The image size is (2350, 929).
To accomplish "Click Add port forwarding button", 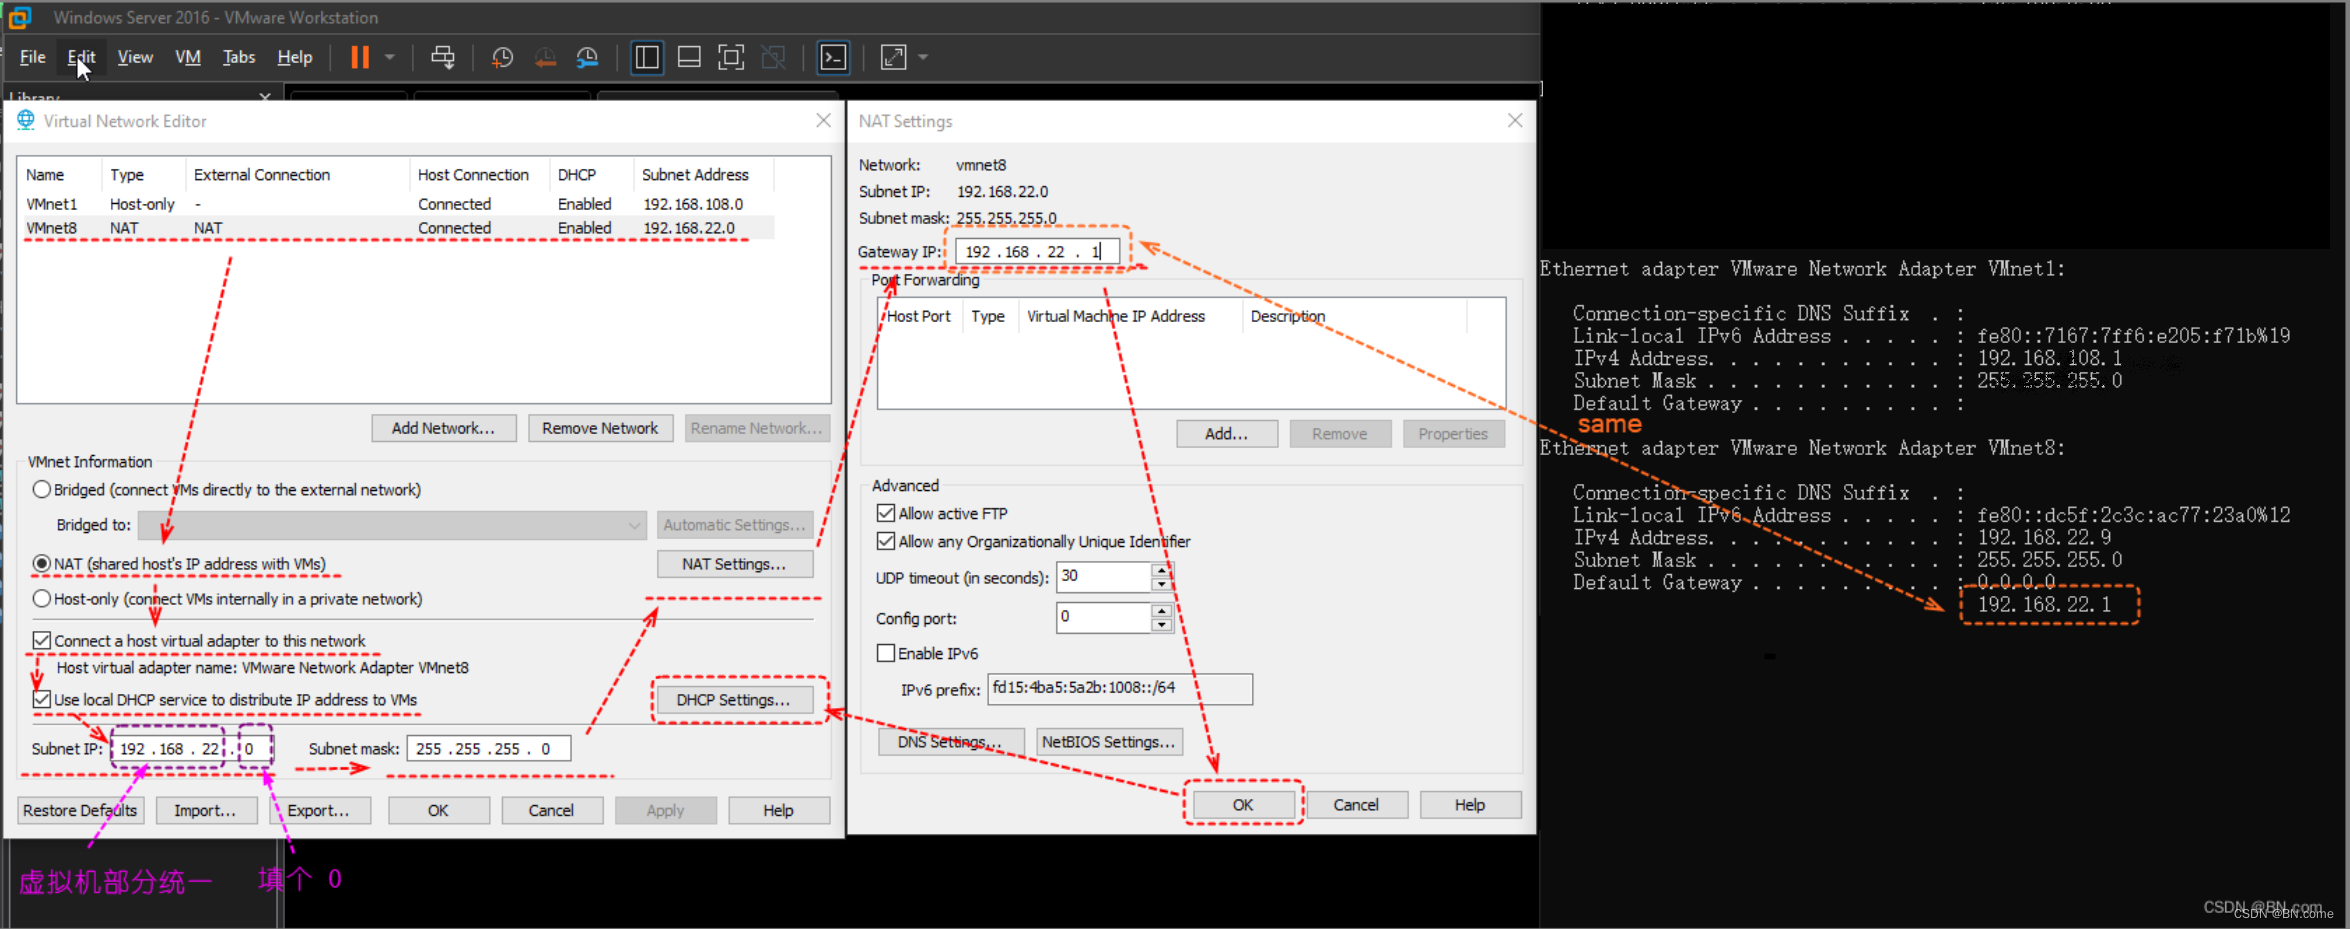I will (1226, 434).
